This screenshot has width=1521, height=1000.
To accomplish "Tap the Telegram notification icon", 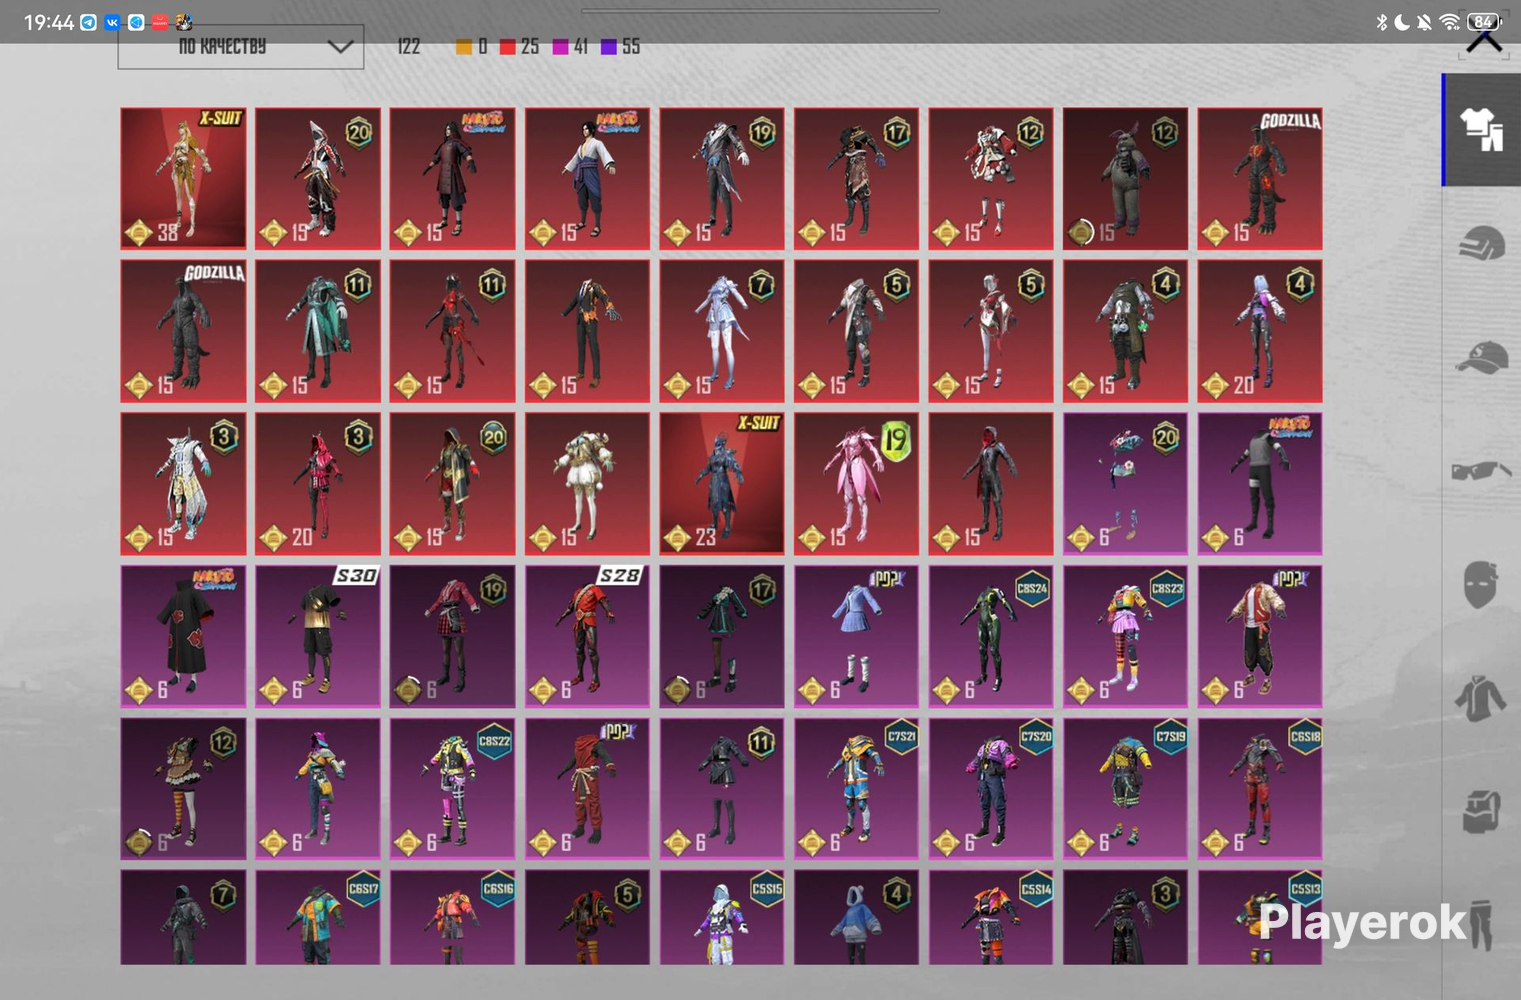I will [x=89, y=22].
